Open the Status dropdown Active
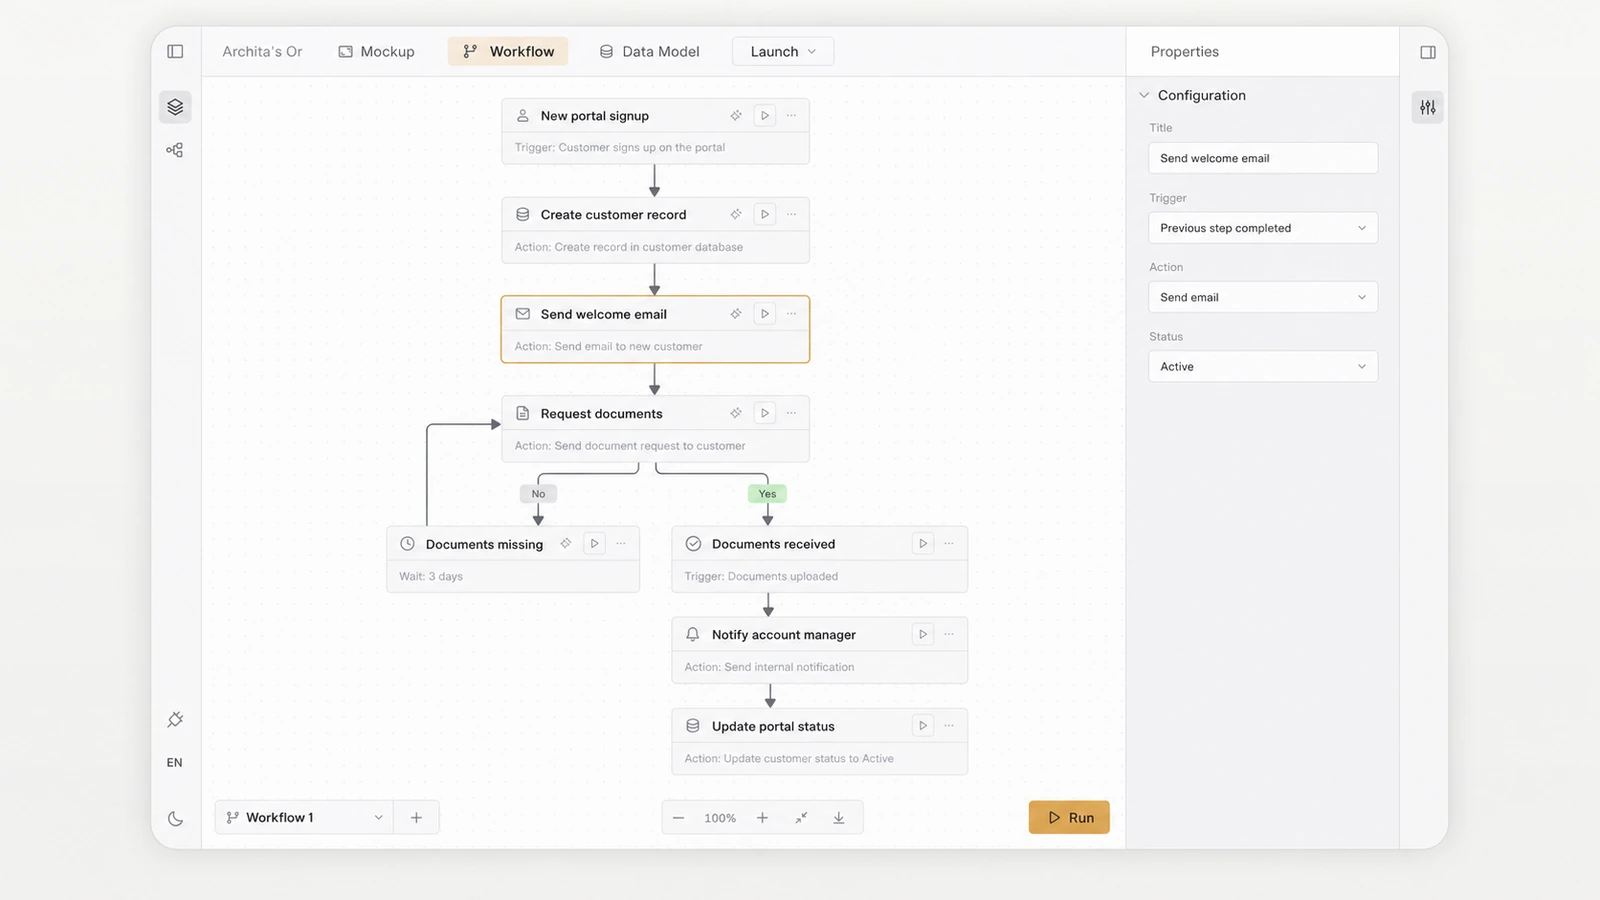 pyautogui.click(x=1263, y=367)
